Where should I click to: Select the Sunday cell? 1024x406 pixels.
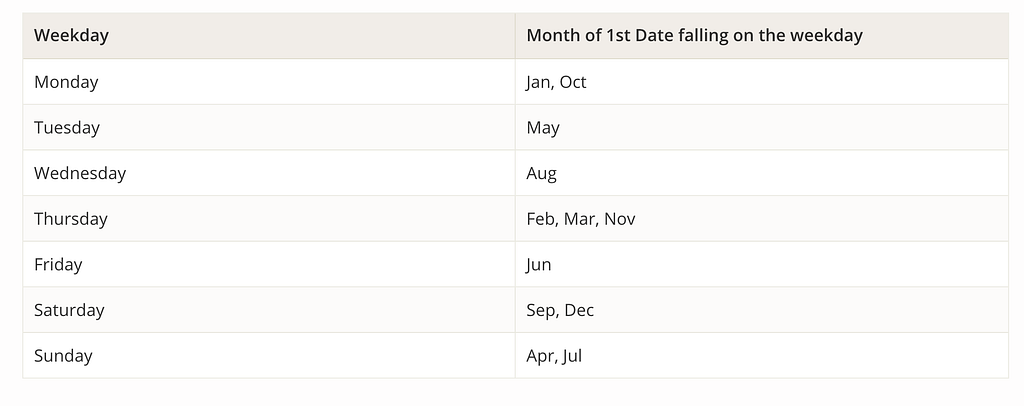click(x=63, y=356)
